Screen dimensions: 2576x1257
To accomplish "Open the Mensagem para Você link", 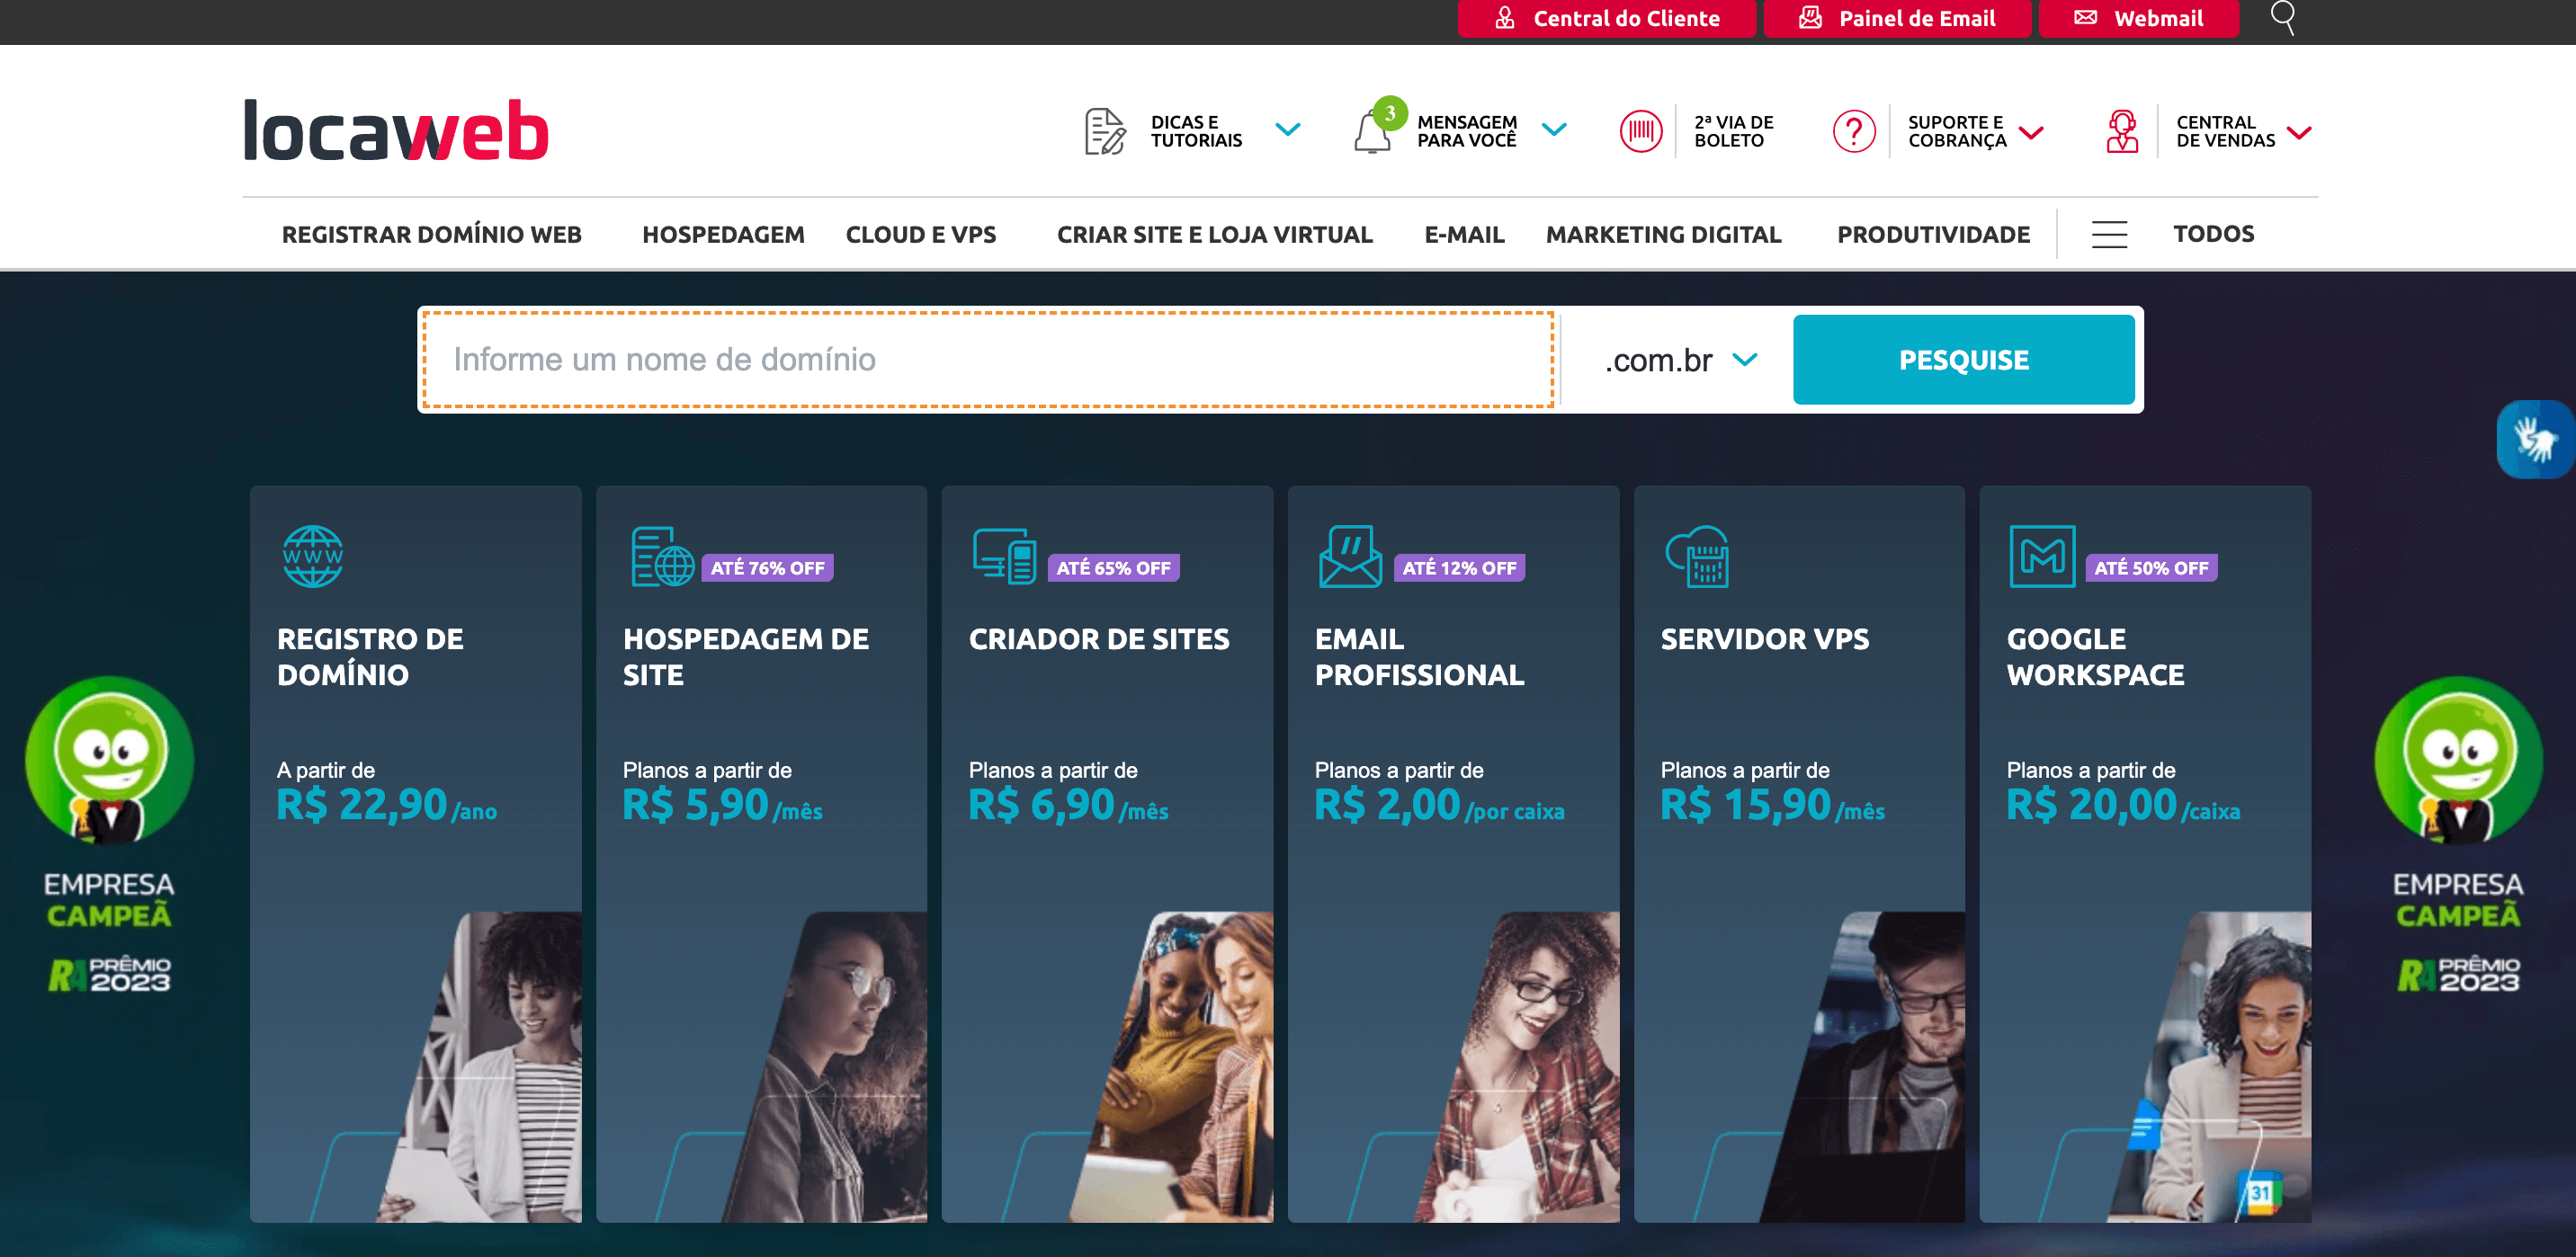I will point(1467,131).
